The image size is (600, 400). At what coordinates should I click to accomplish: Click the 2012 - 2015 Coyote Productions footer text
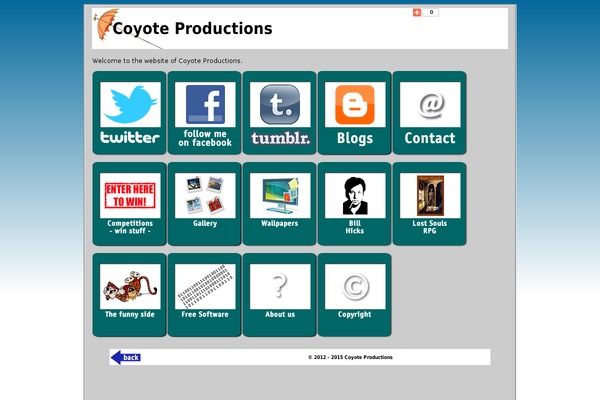350,357
